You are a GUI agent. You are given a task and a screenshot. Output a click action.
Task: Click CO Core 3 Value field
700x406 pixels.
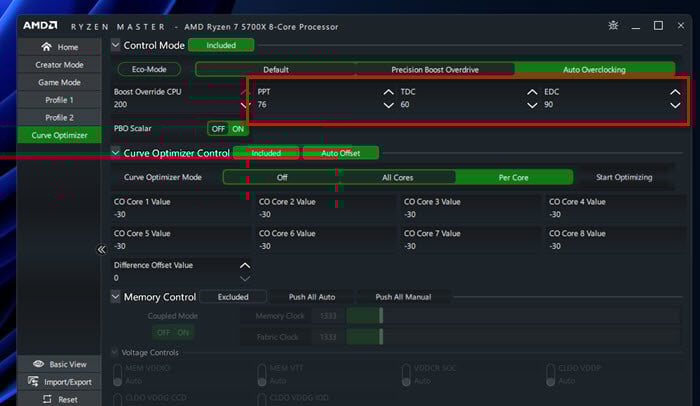471,208
